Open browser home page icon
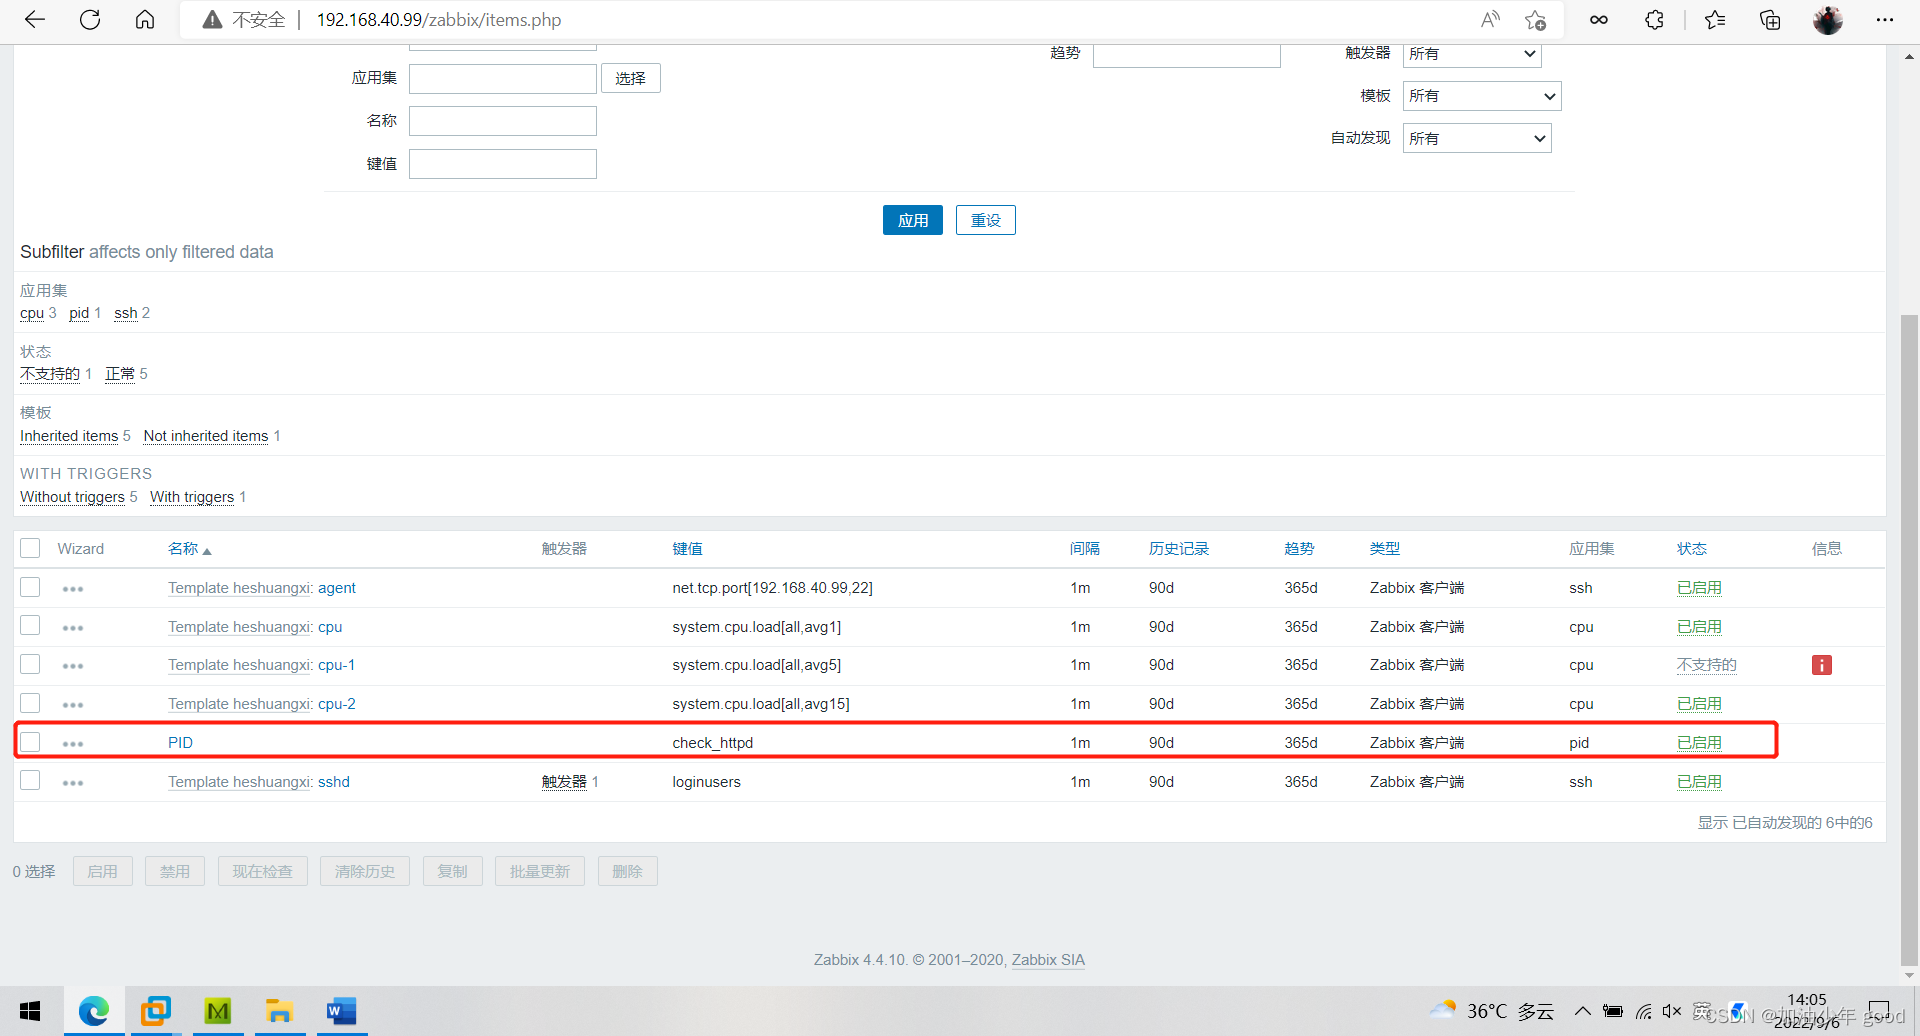The width and height of the screenshot is (1920, 1036). [145, 20]
